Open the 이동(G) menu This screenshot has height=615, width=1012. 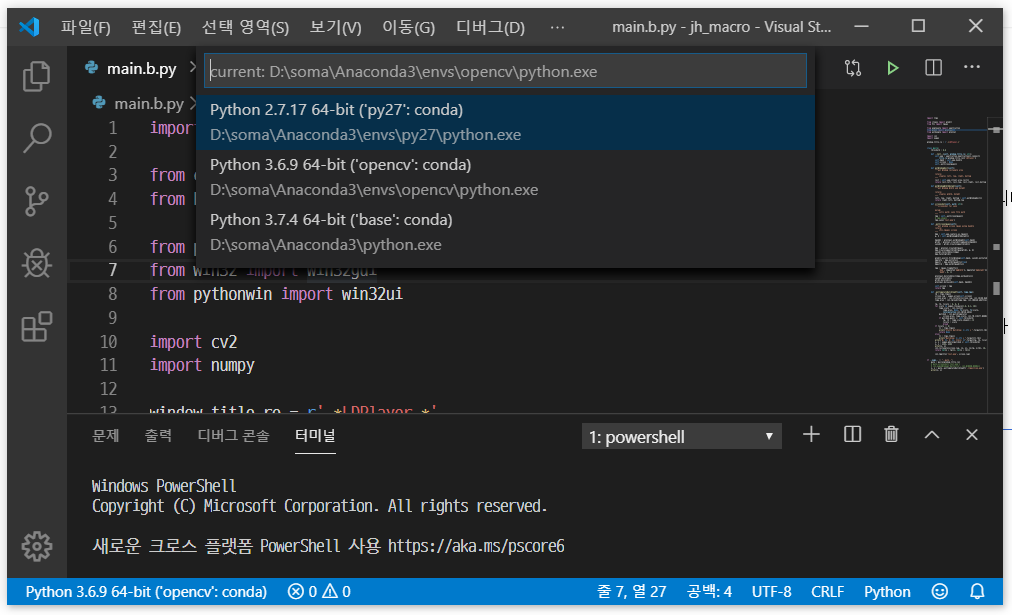(409, 27)
